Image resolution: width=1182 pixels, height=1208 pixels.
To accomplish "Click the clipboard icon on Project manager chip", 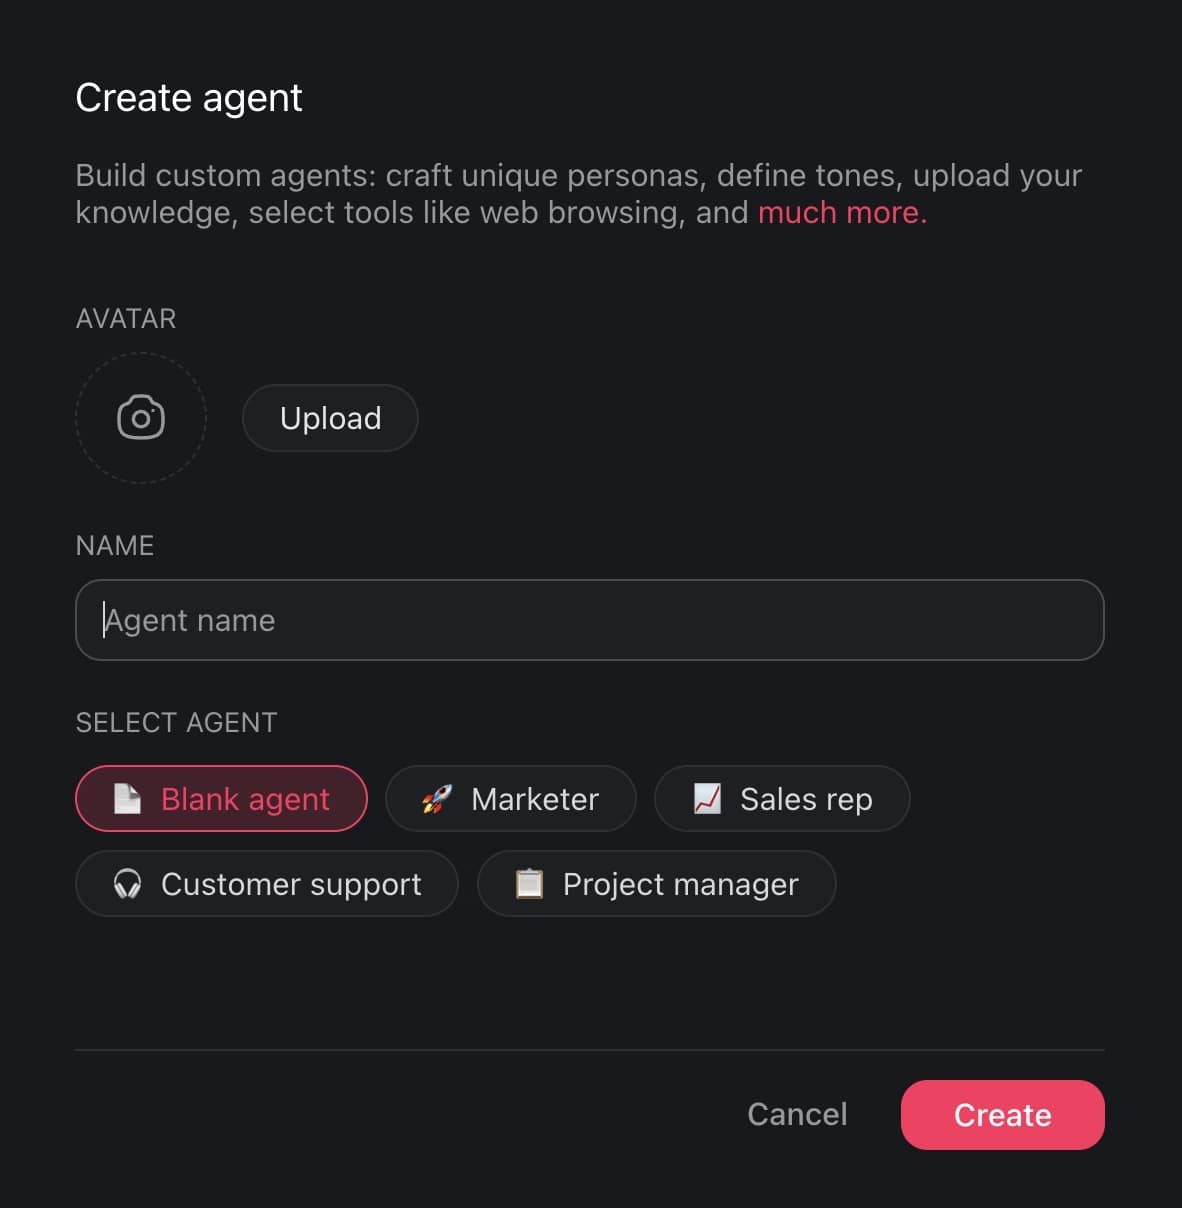I will [528, 884].
